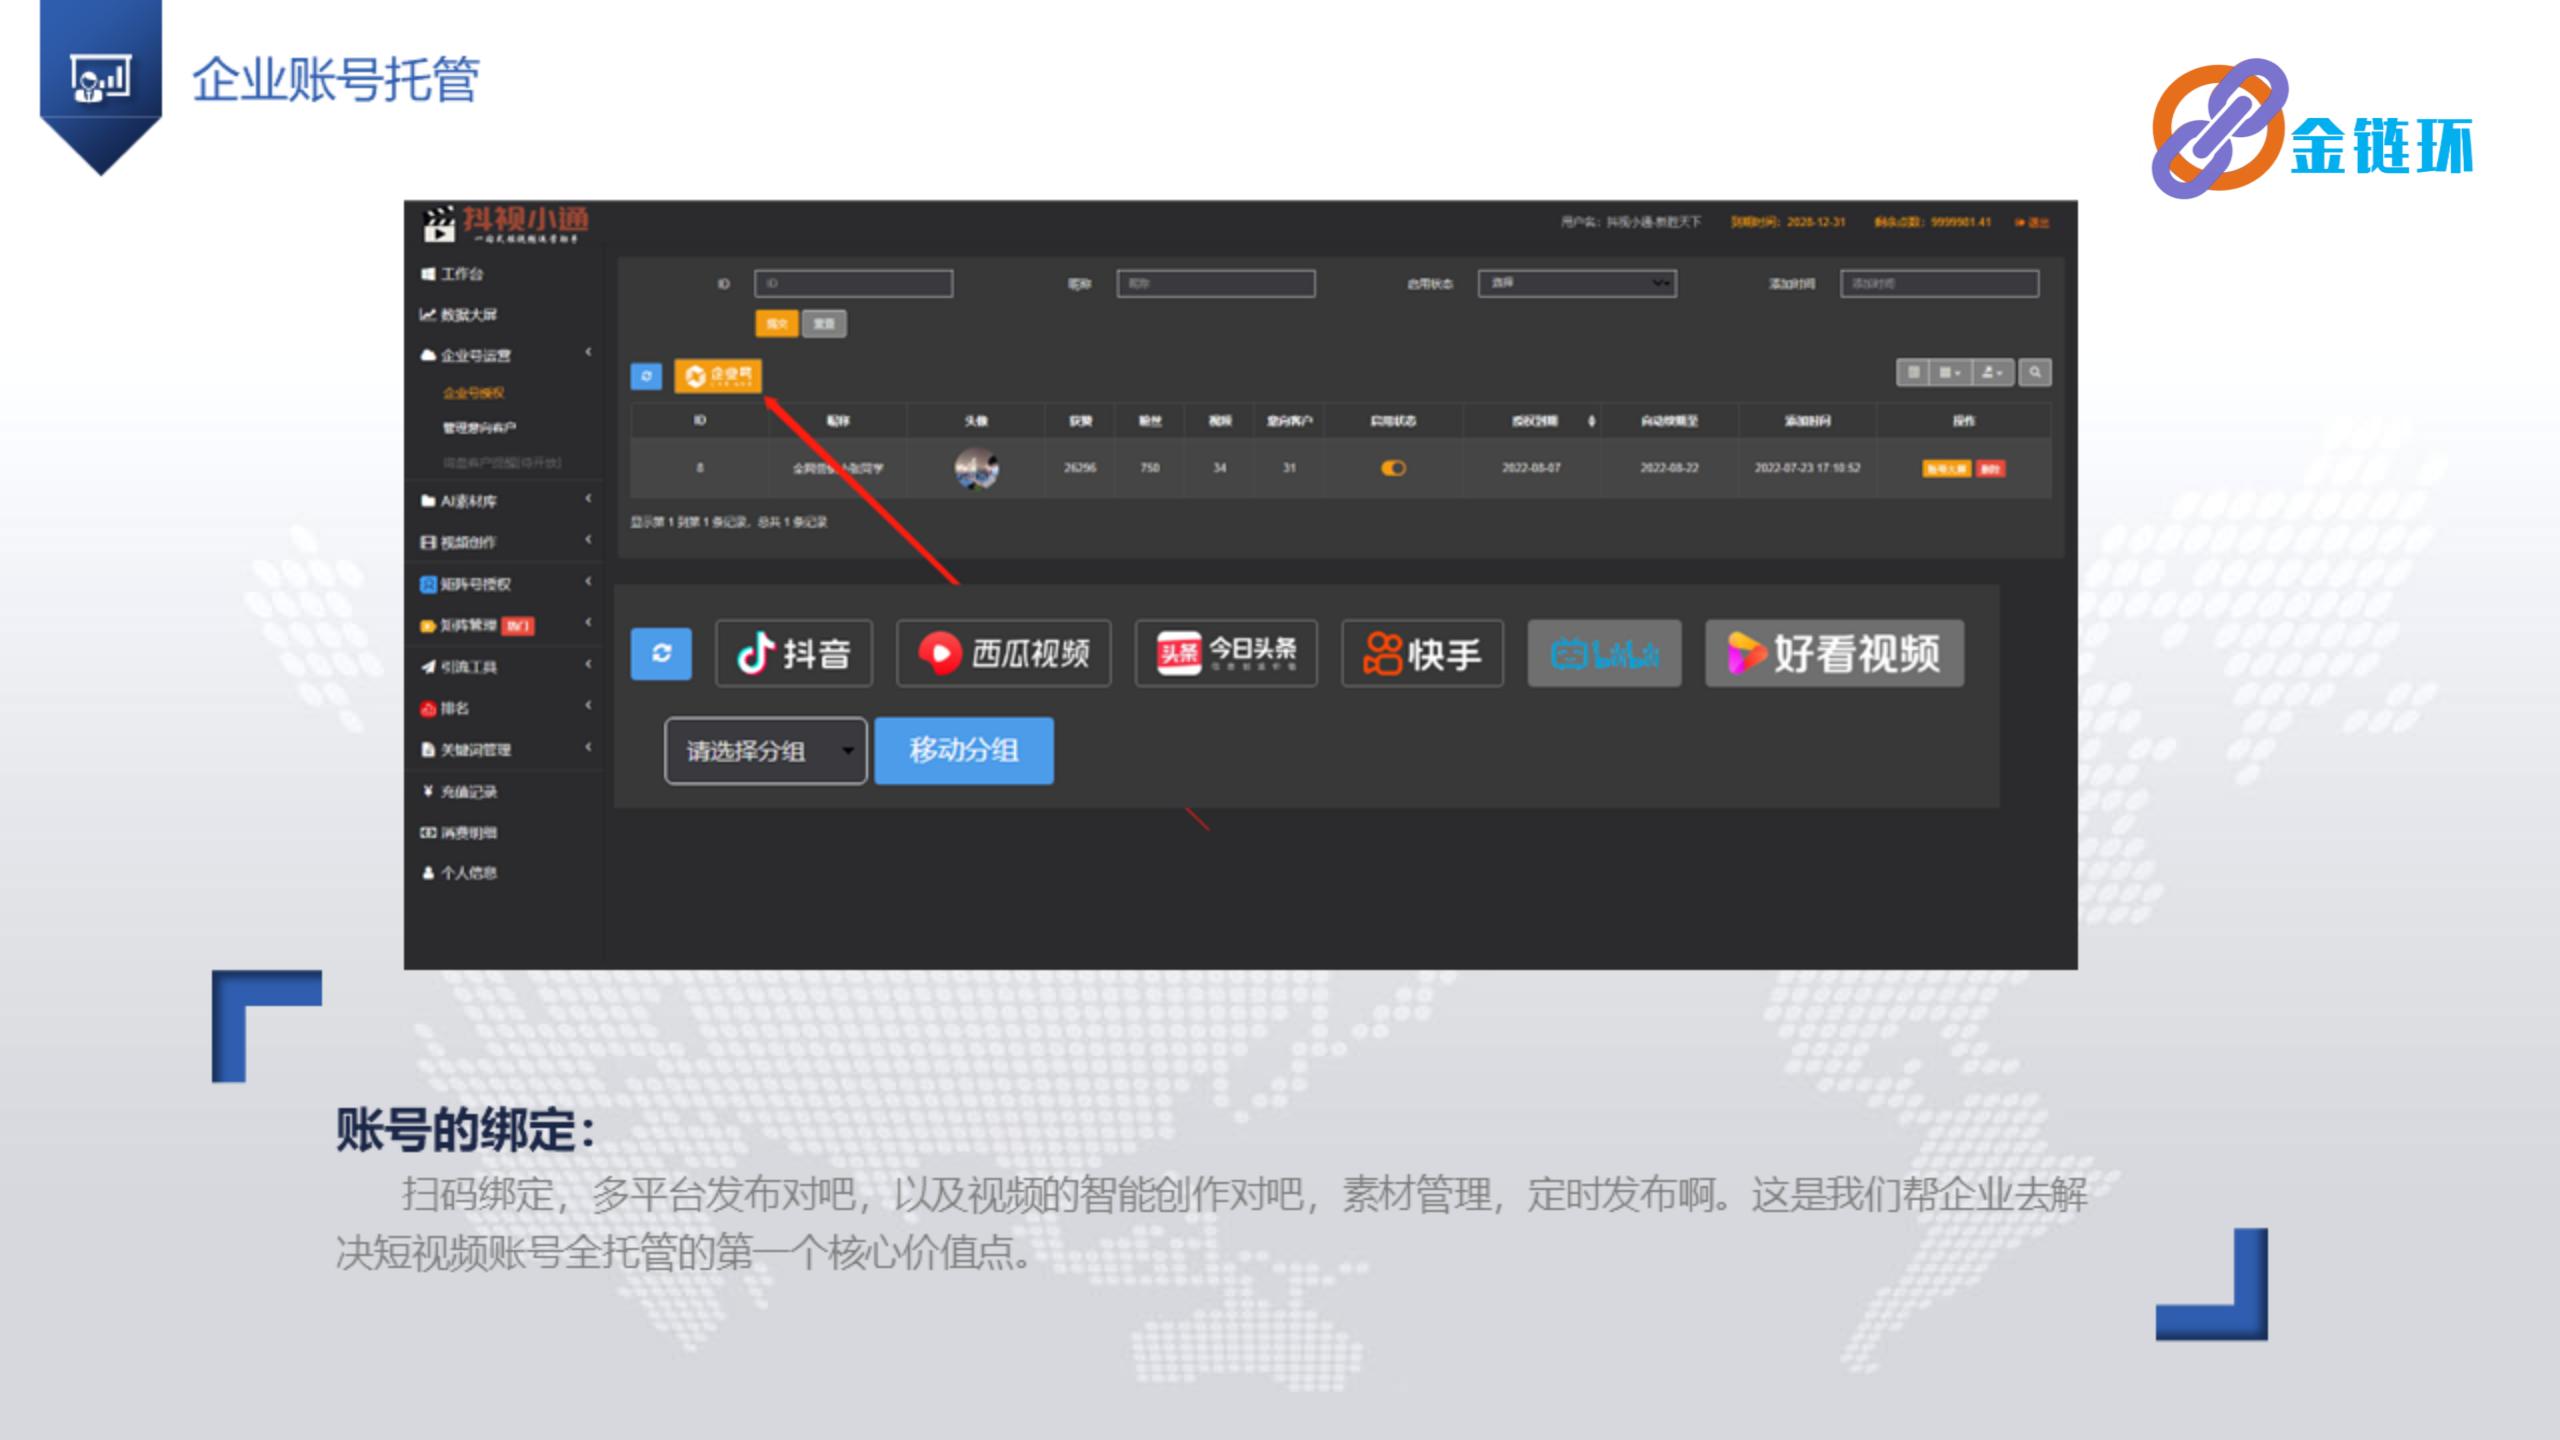
Task: Sort by the 授权到期 column arrows
Action: pyautogui.click(x=1591, y=421)
